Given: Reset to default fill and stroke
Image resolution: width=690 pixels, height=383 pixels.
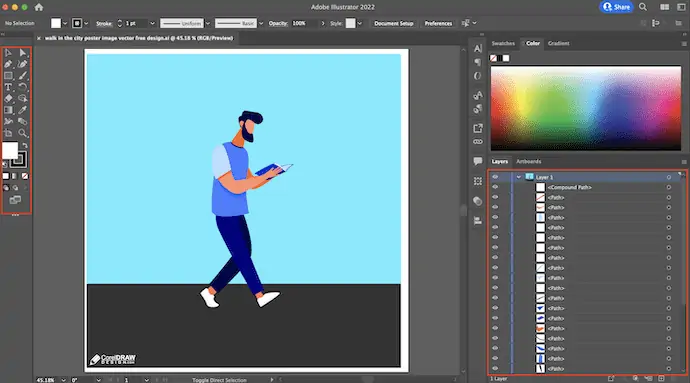Looking at the screenshot, I should (x=5, y=164).
